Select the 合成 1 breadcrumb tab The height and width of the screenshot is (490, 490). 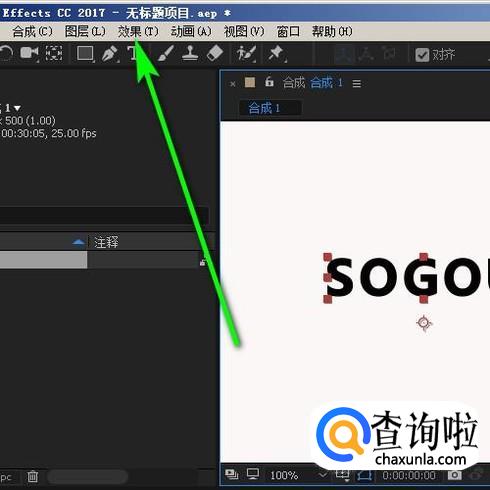click(x=270, y=108)
